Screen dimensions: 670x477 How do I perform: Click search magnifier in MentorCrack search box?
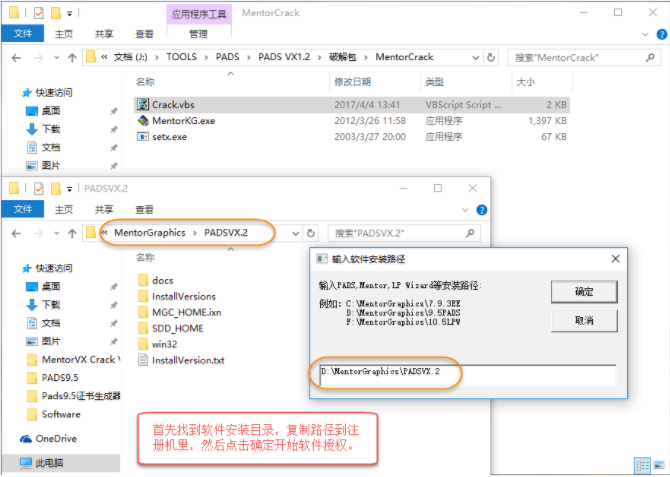tap(650, 57)
